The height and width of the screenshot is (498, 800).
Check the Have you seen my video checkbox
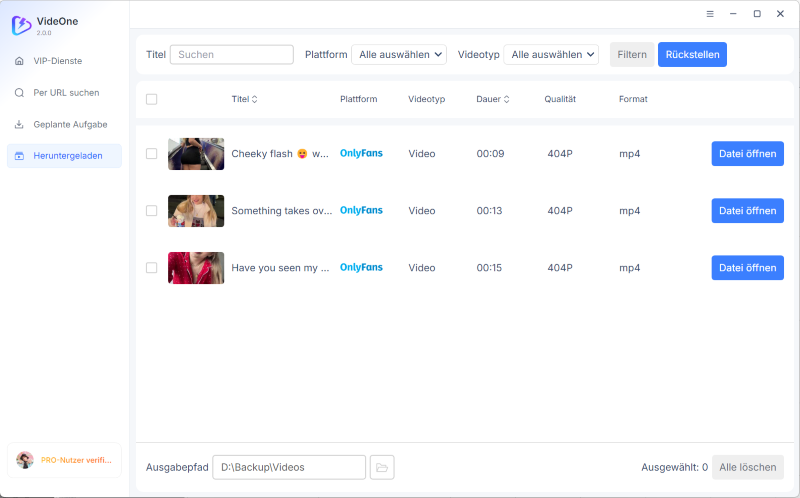click(152, 268)
